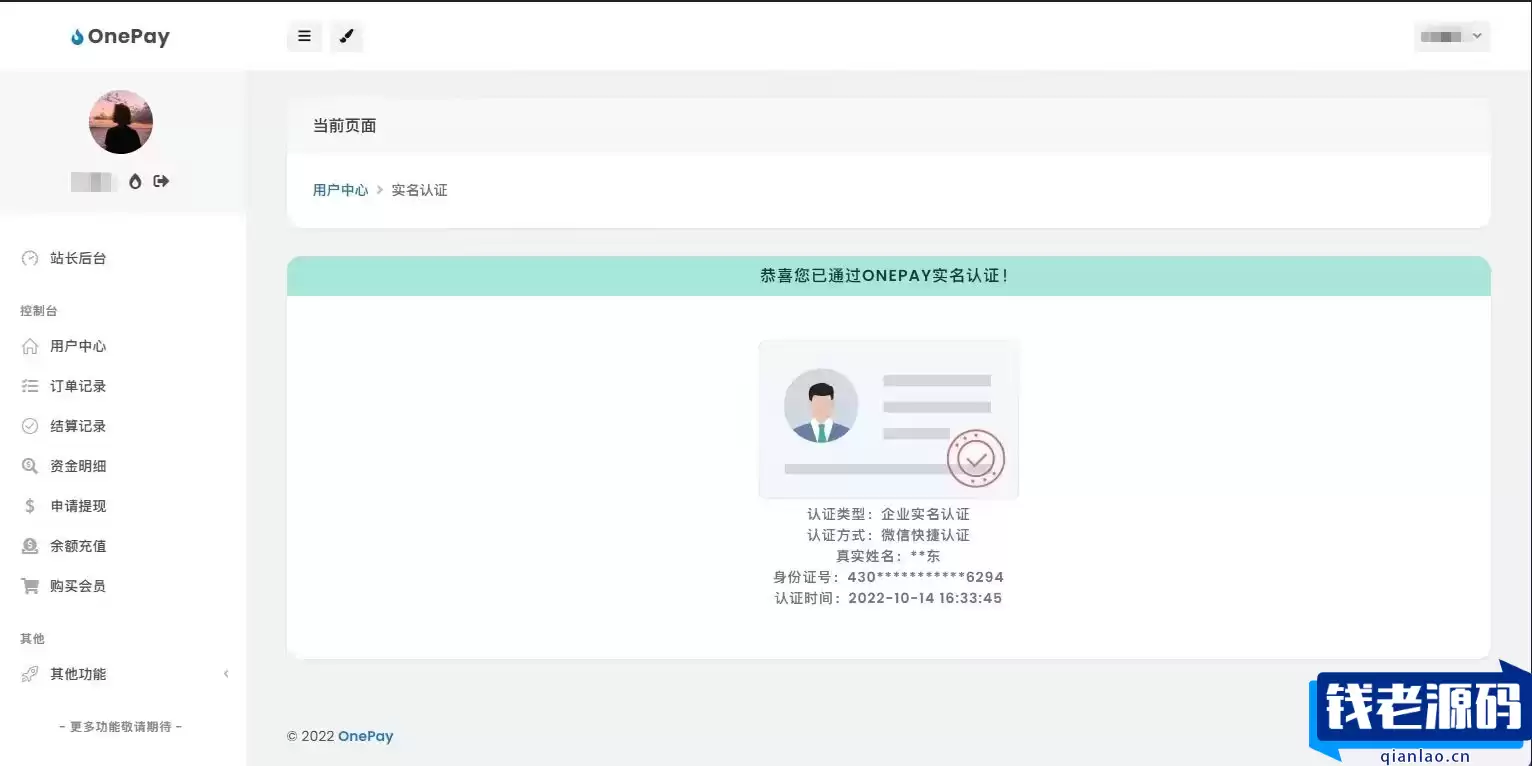Click the 用户中心 breadcrumb link

[340, 190]
